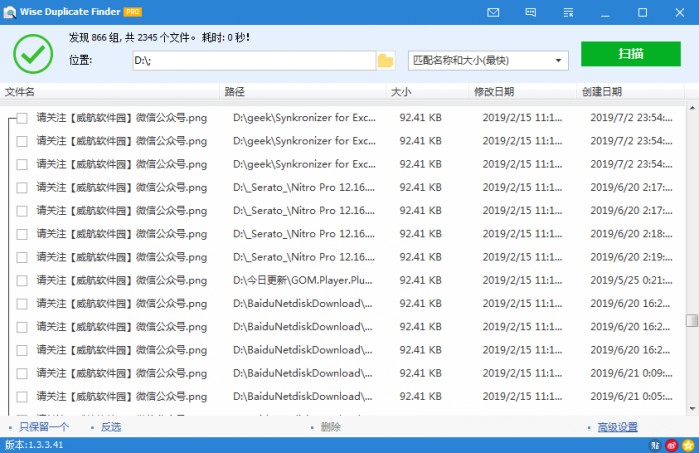Viewport: 699px width, 453px height.
Task: Click the version text 版本:1.3.3.41
Action: point(34,445)
